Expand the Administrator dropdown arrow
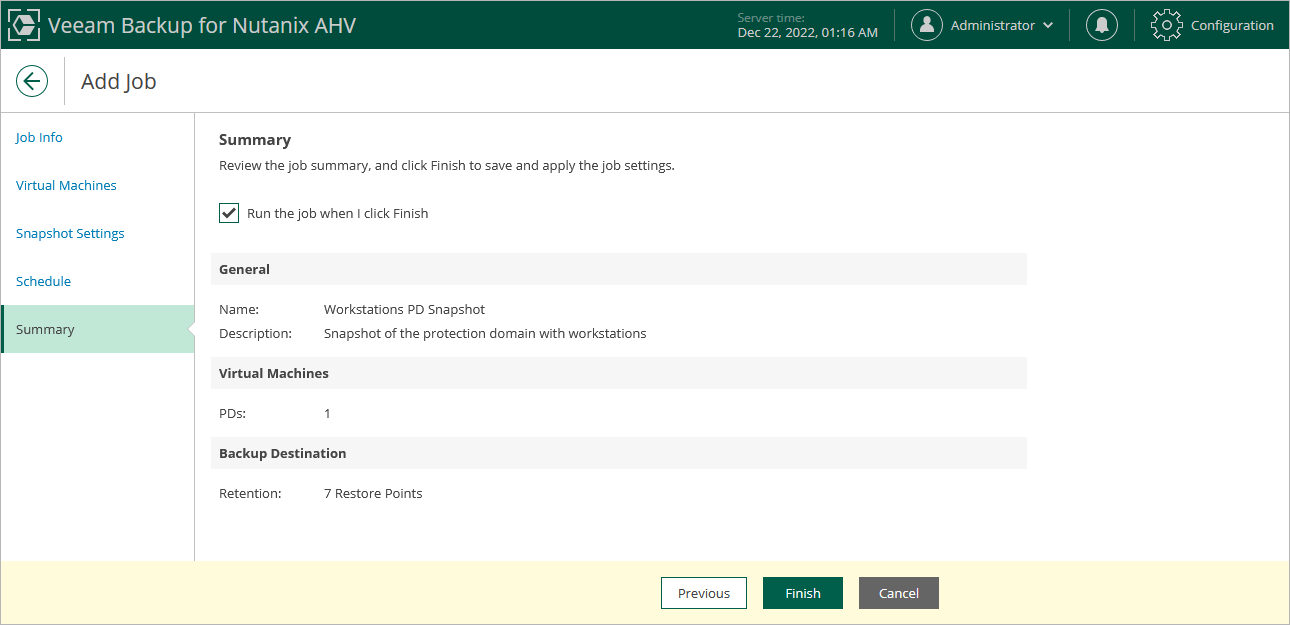This screenshot has height=625, width=1290. [1047, 26]
